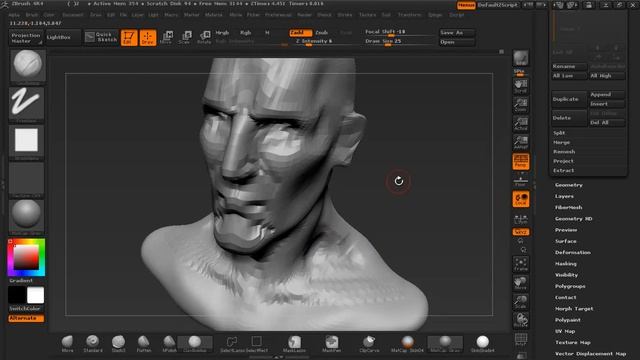Open the alpha selector with white square
640x360 pixels.
(x=26, y=142)
